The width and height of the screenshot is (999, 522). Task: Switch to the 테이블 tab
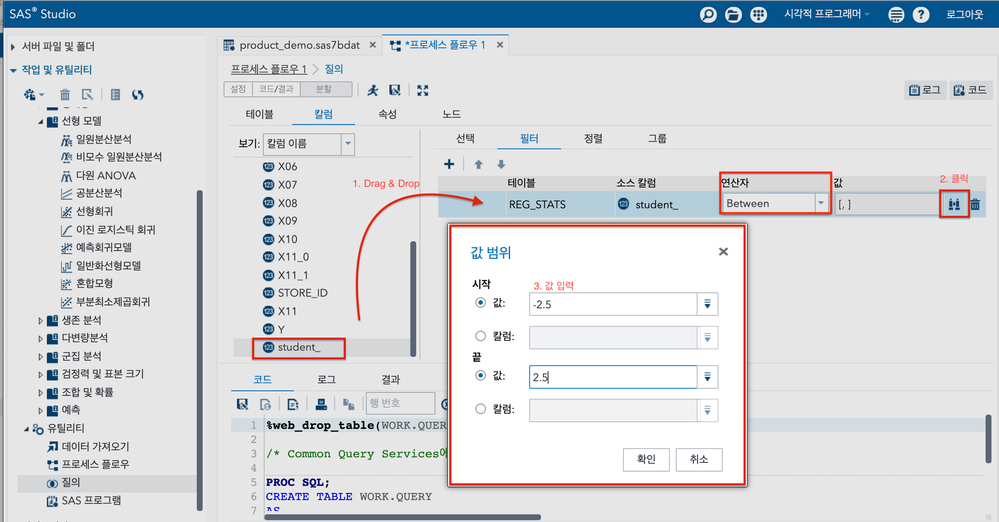(259, 114)
